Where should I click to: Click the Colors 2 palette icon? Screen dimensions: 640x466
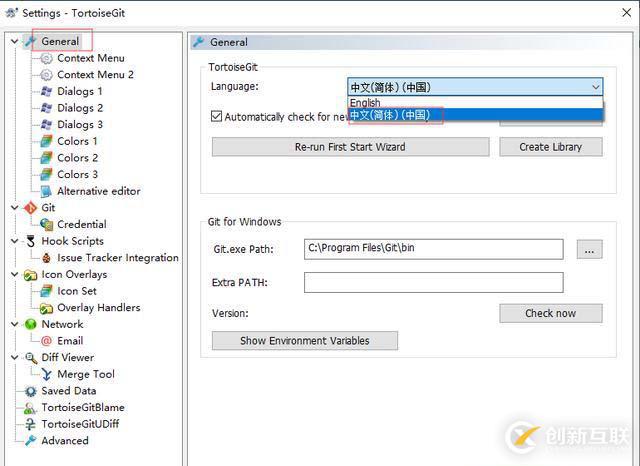pos(47,158)
